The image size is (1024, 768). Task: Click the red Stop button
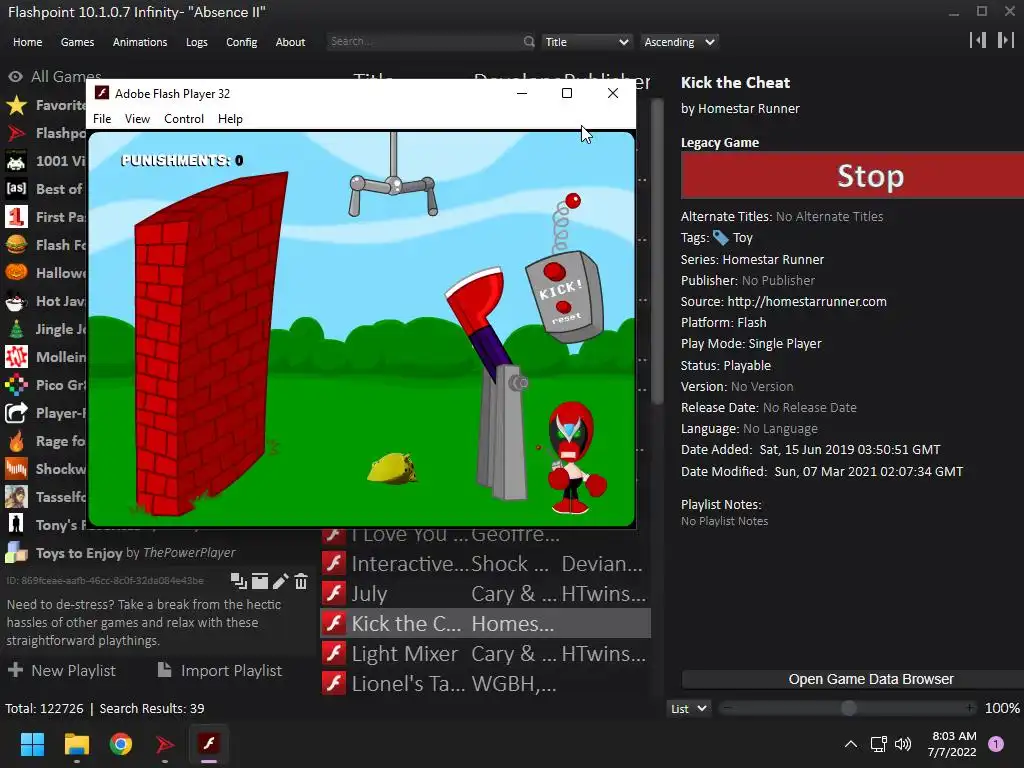(852, 175)
